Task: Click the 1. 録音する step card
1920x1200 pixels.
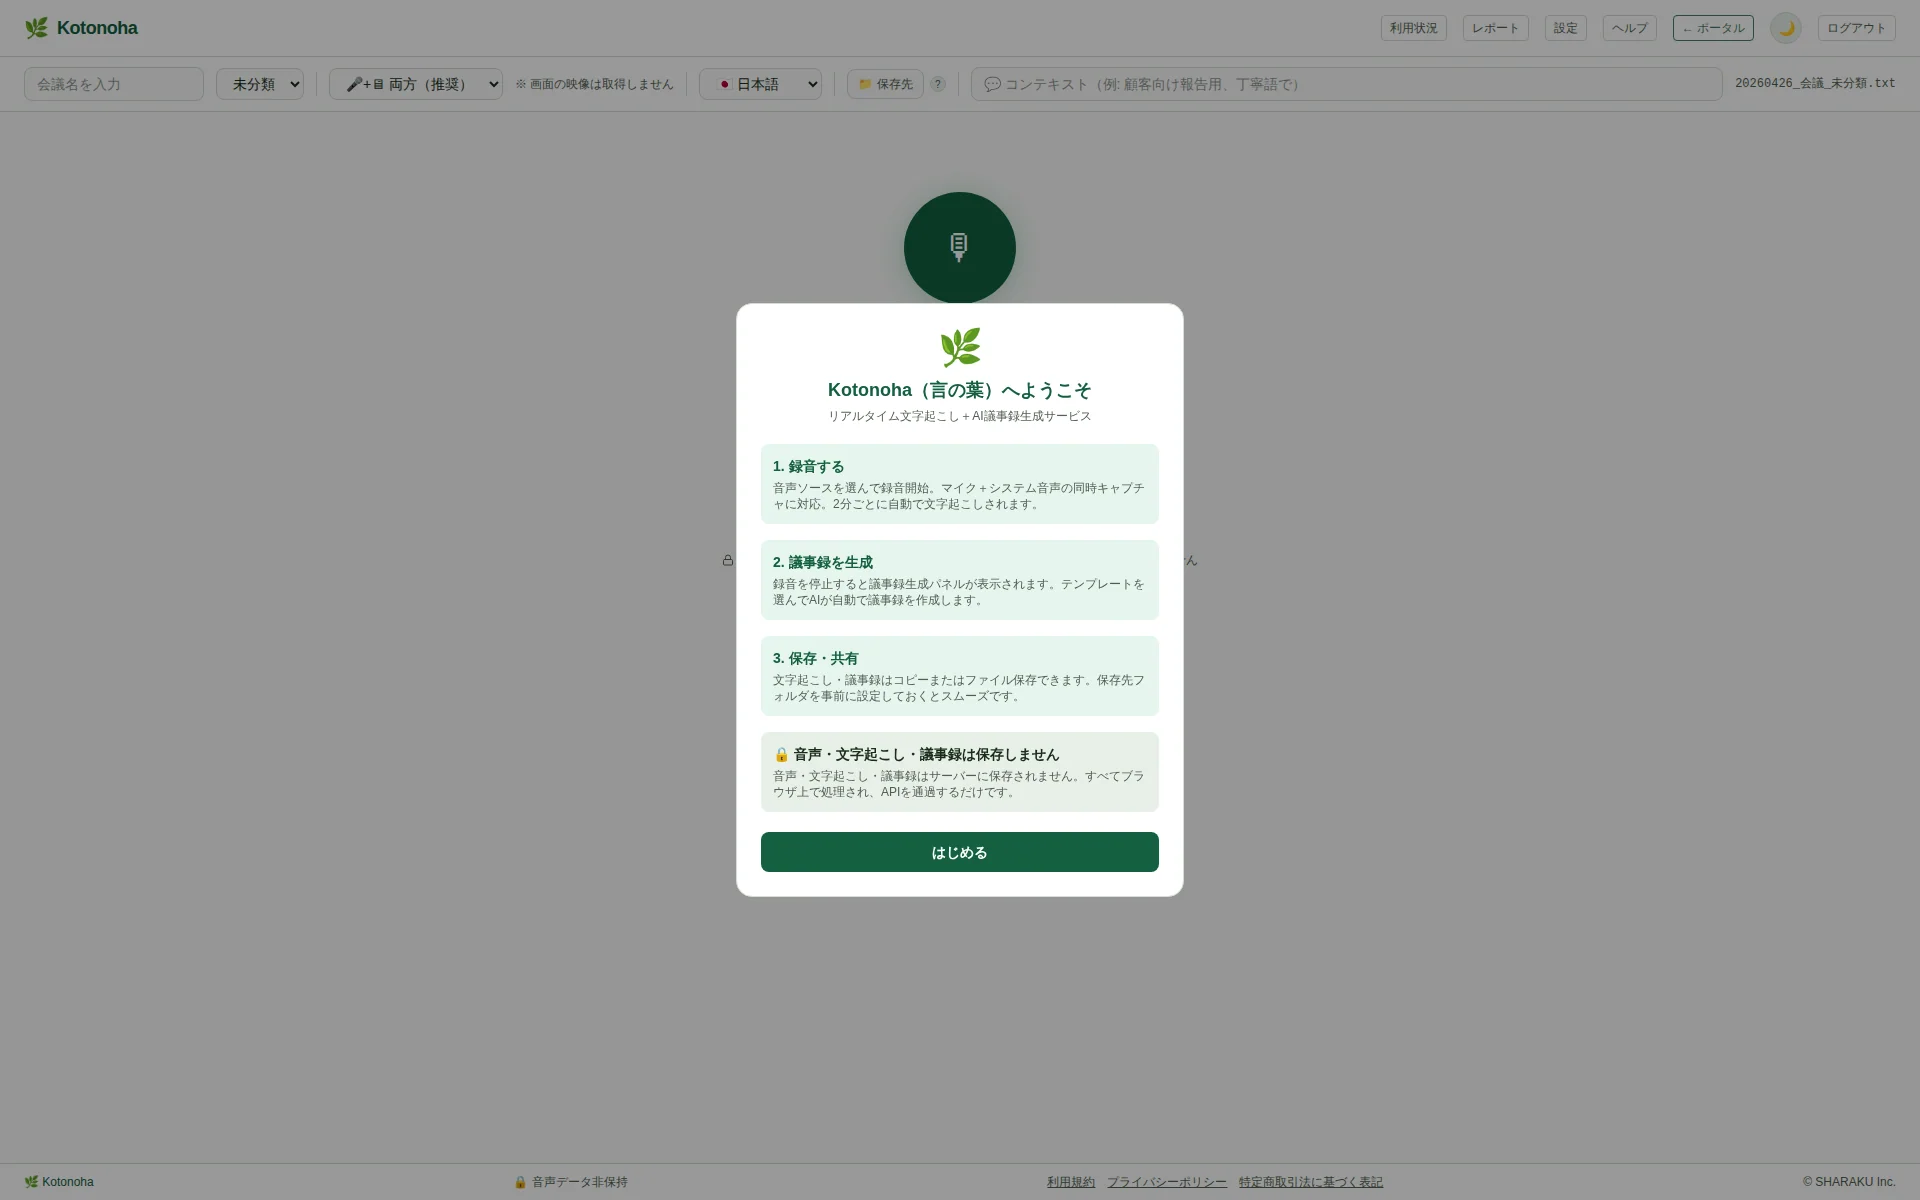Action: pyautogui.click(x=959, y=484)
